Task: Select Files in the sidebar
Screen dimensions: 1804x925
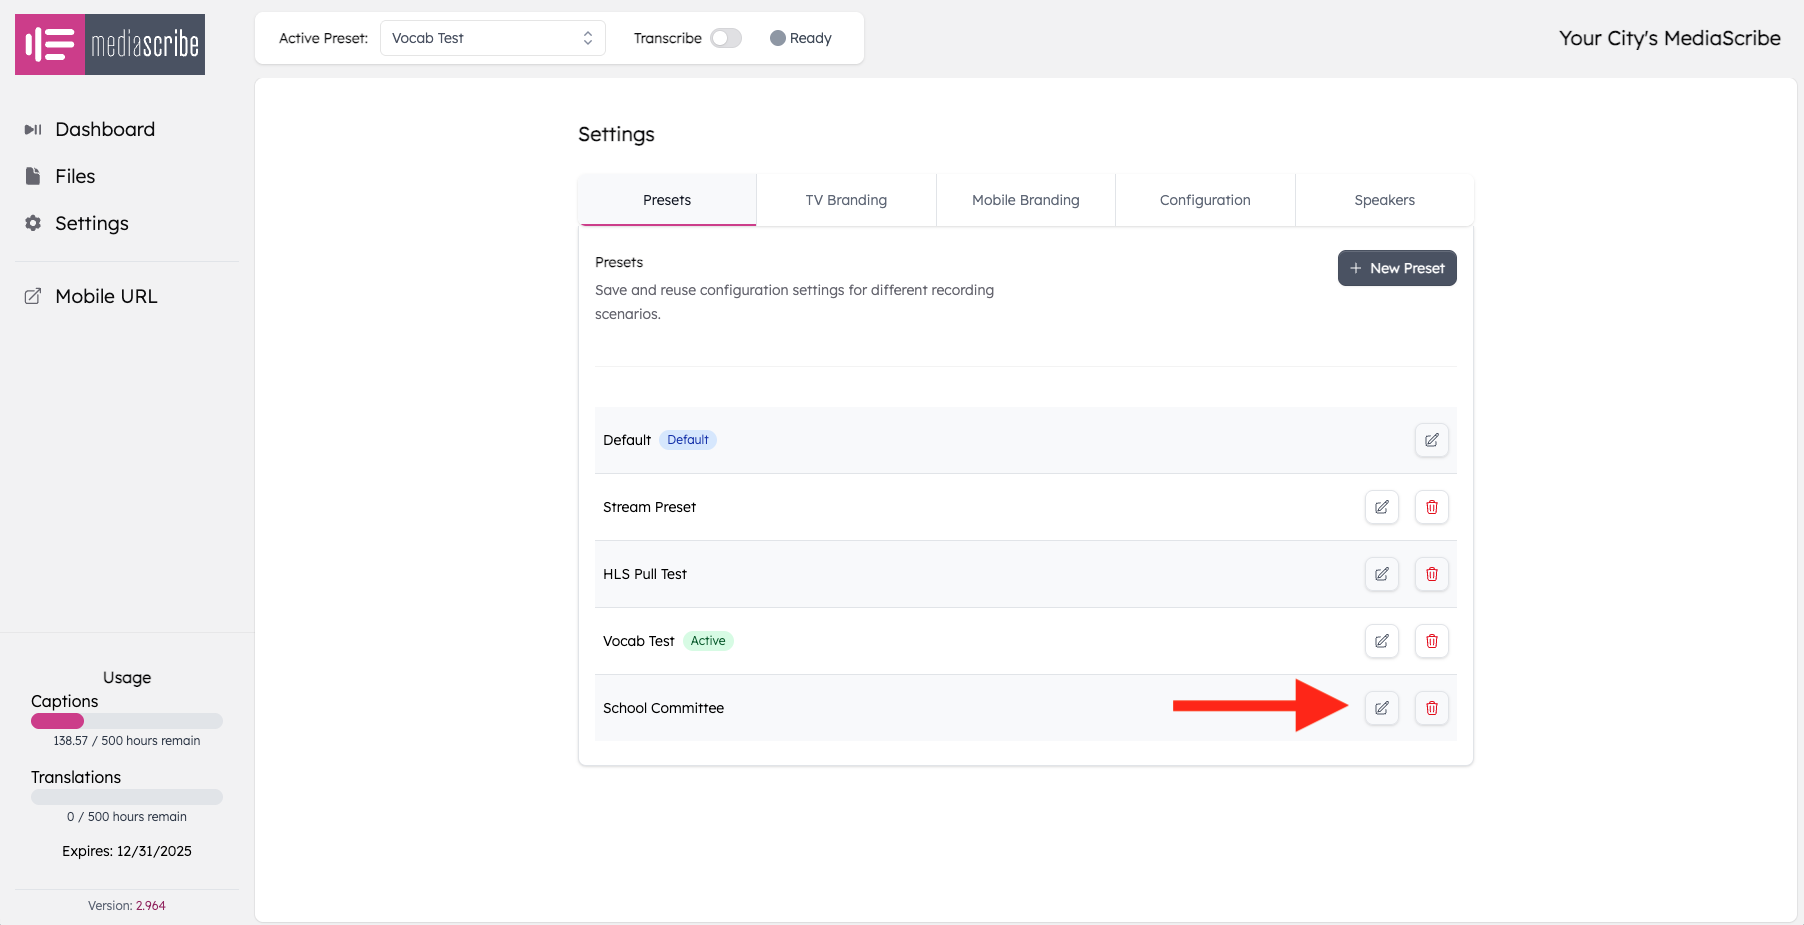Action: point(75,176)
